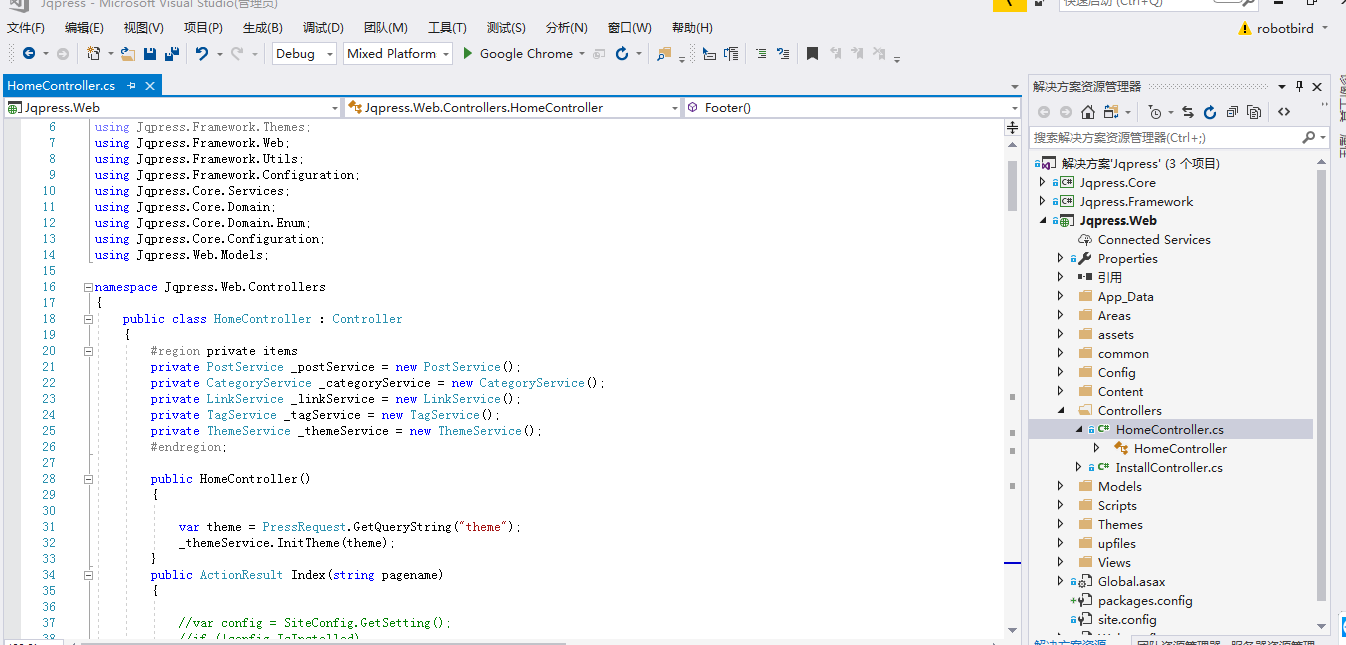
Task: Click the Home icon in Solution Explorer
Action: pos(1088,112)
